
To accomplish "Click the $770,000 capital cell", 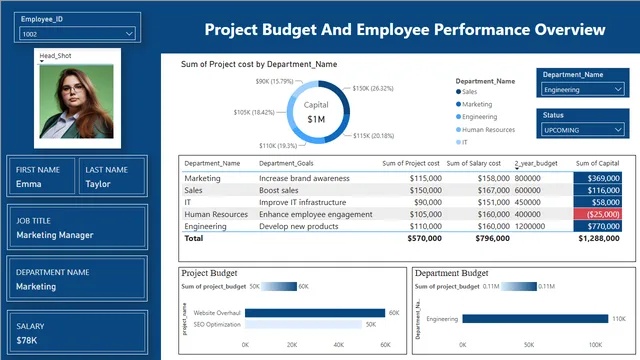I will click(598, 226).
